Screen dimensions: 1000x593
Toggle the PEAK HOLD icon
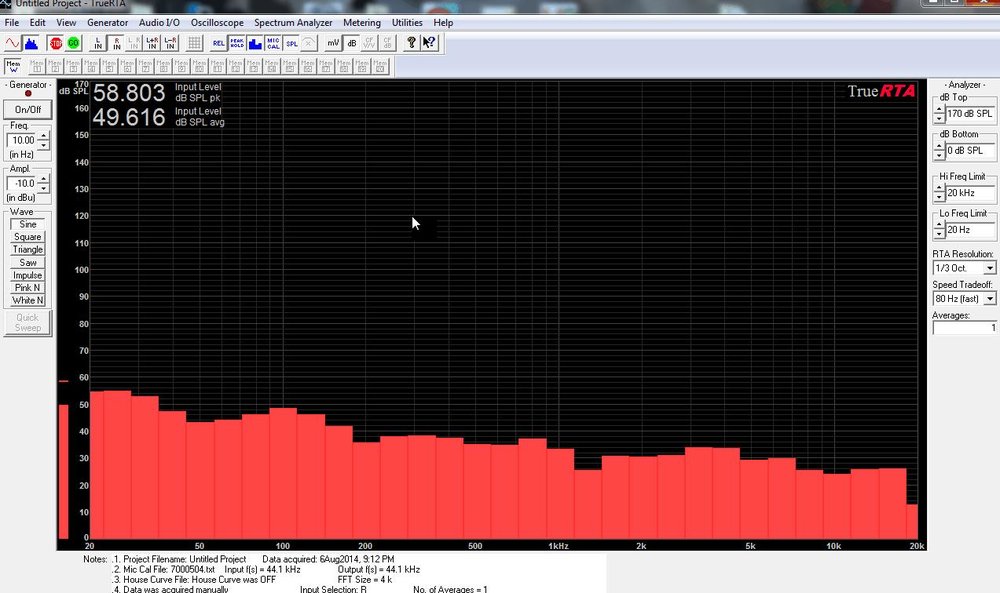[x=237, y=43]
